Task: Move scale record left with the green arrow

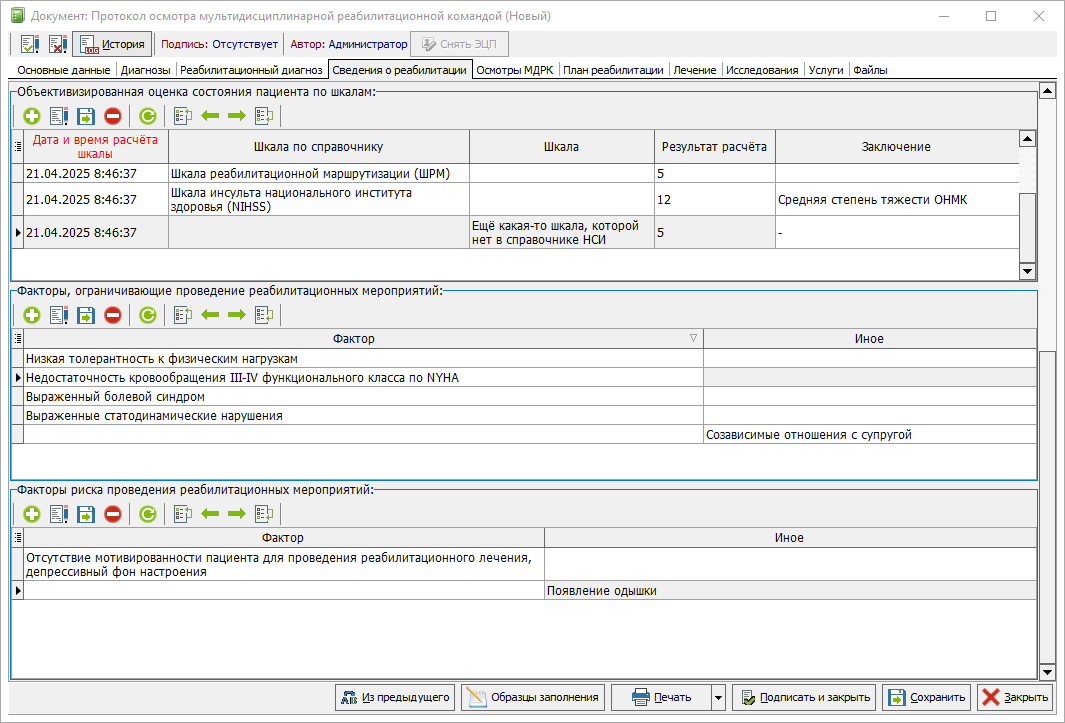Action: coord(210,116)
